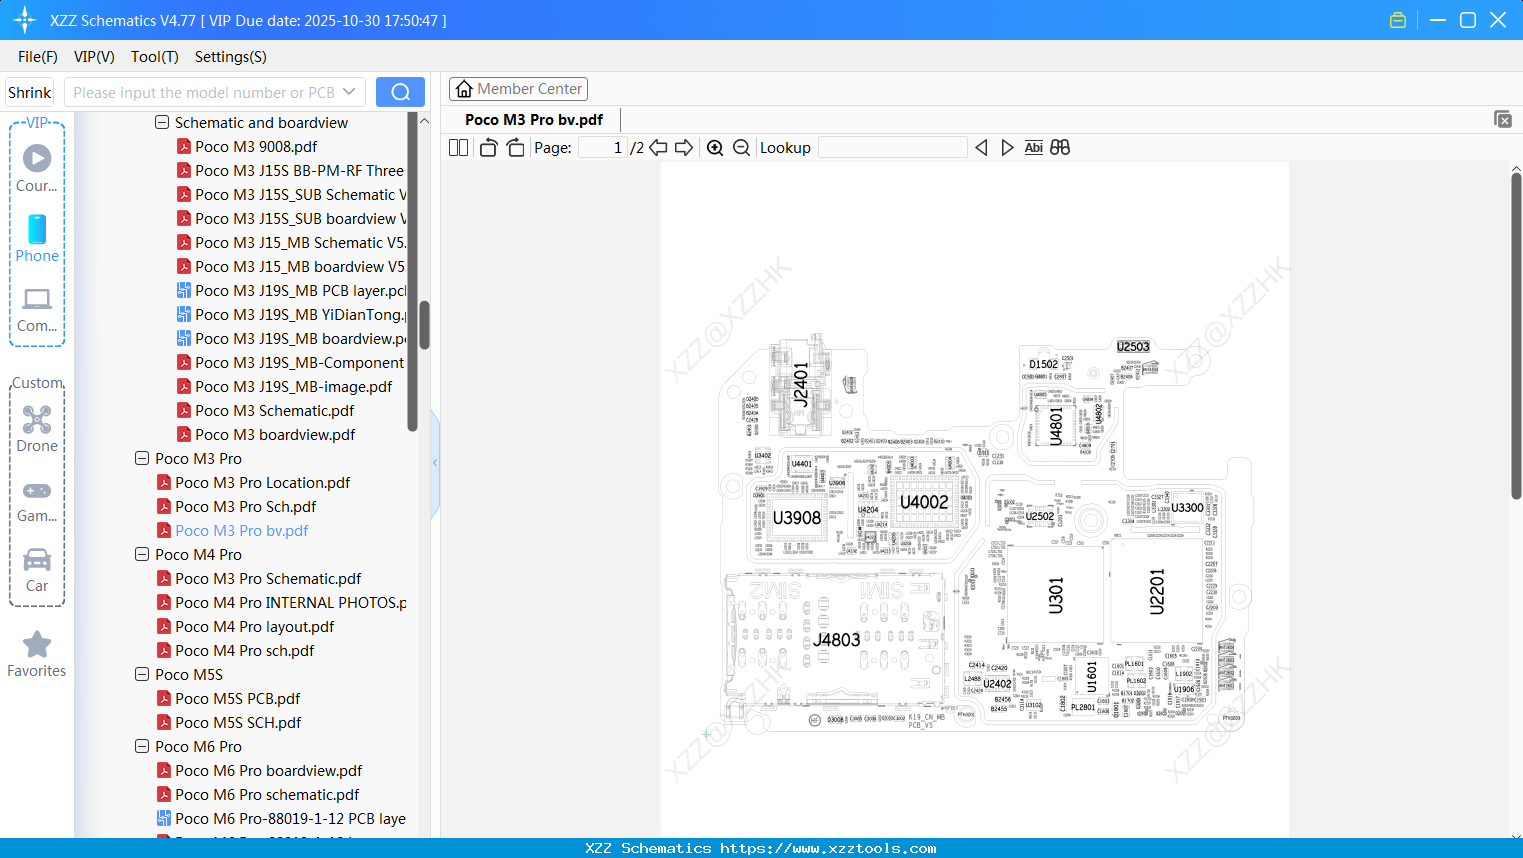This screenshot has height=858, width=1523.
Task: Open the Courses sidebar section
Action: point(37,168)
